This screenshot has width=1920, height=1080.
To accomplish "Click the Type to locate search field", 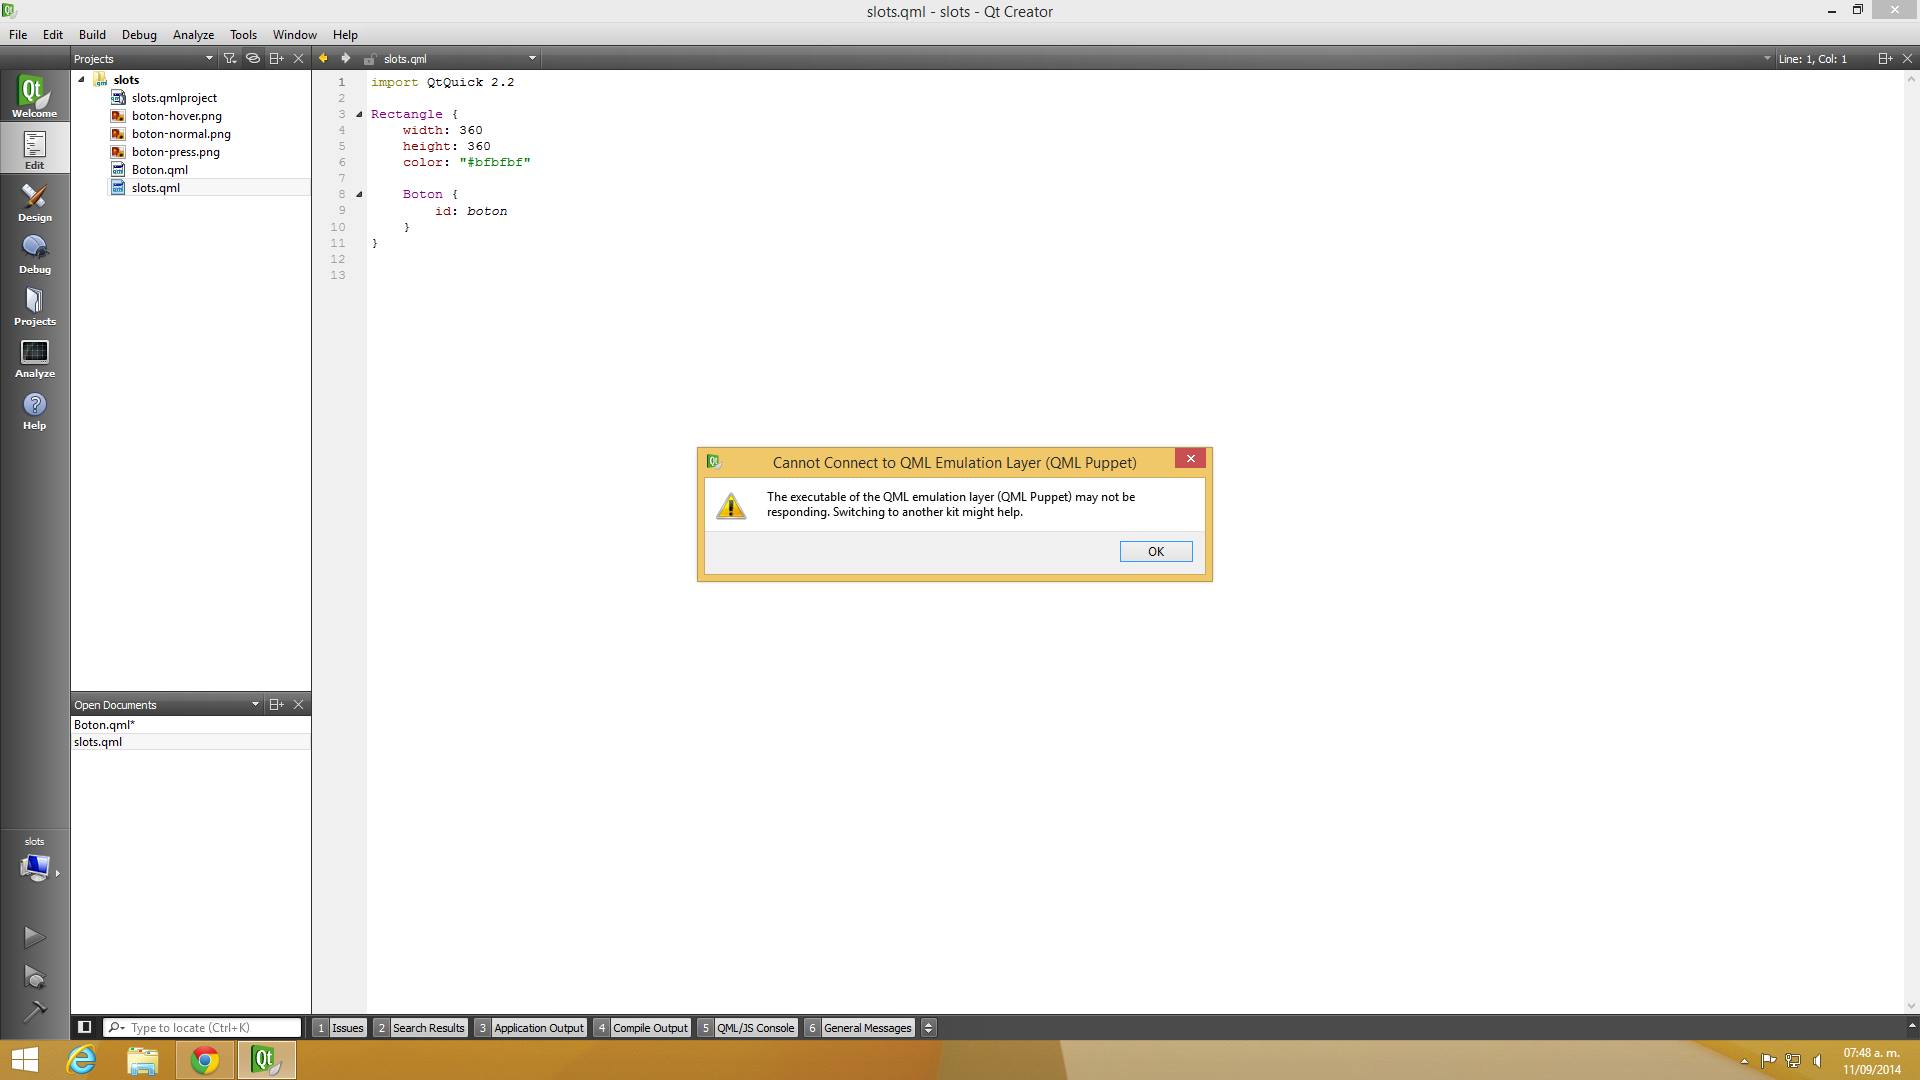I will pyautogui.click(x=202, y=1027).
